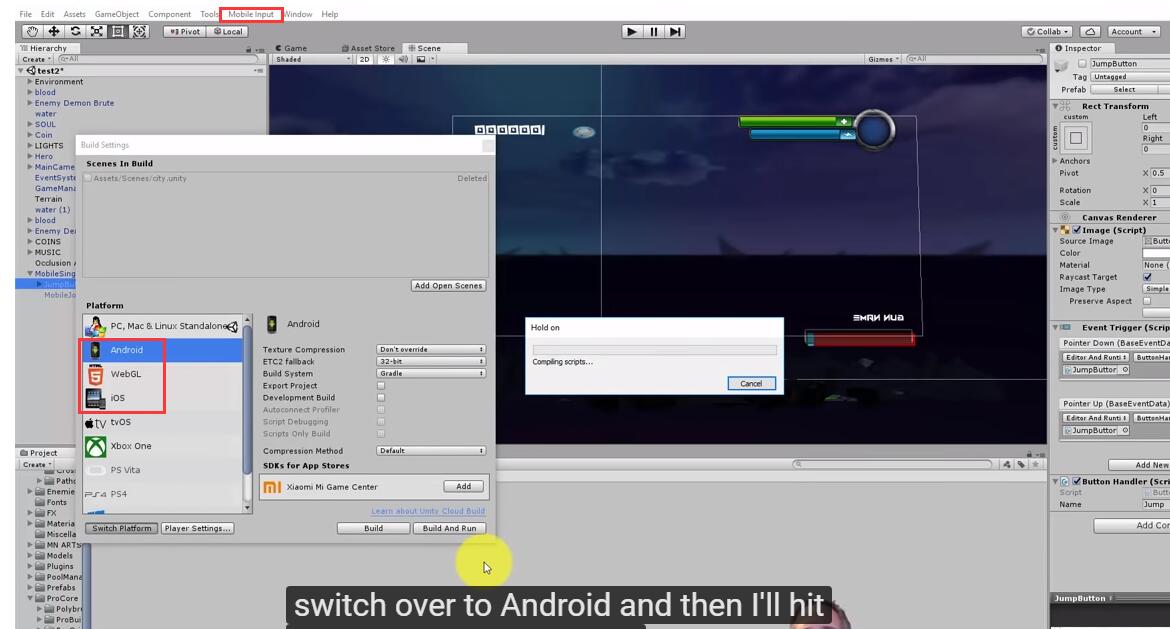This screenshot has width=1170, height=629.
Task: Toggle Image (Script) component enabled checkbox
Action: tap(1077, 230)
